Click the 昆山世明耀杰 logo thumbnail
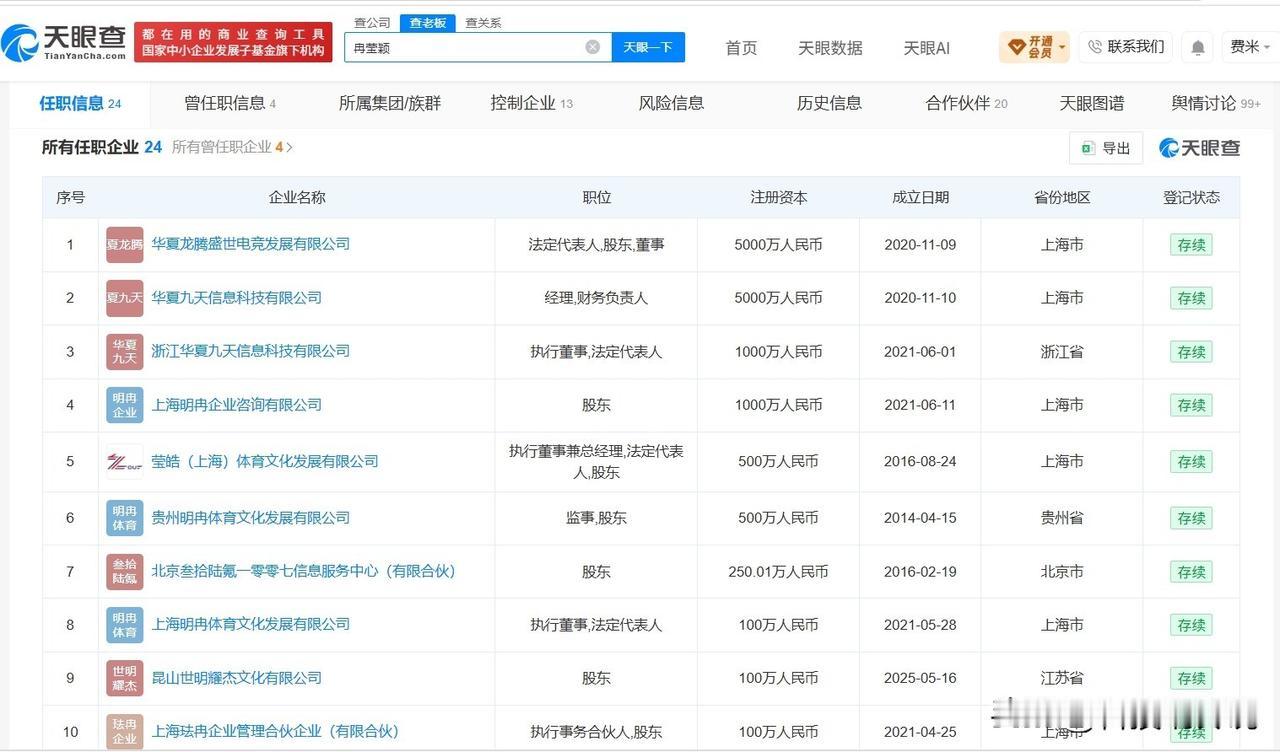 pos(125,678)
